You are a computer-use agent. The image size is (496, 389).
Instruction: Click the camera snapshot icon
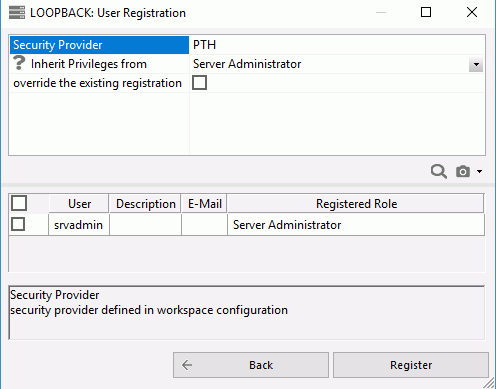(463, 172)
